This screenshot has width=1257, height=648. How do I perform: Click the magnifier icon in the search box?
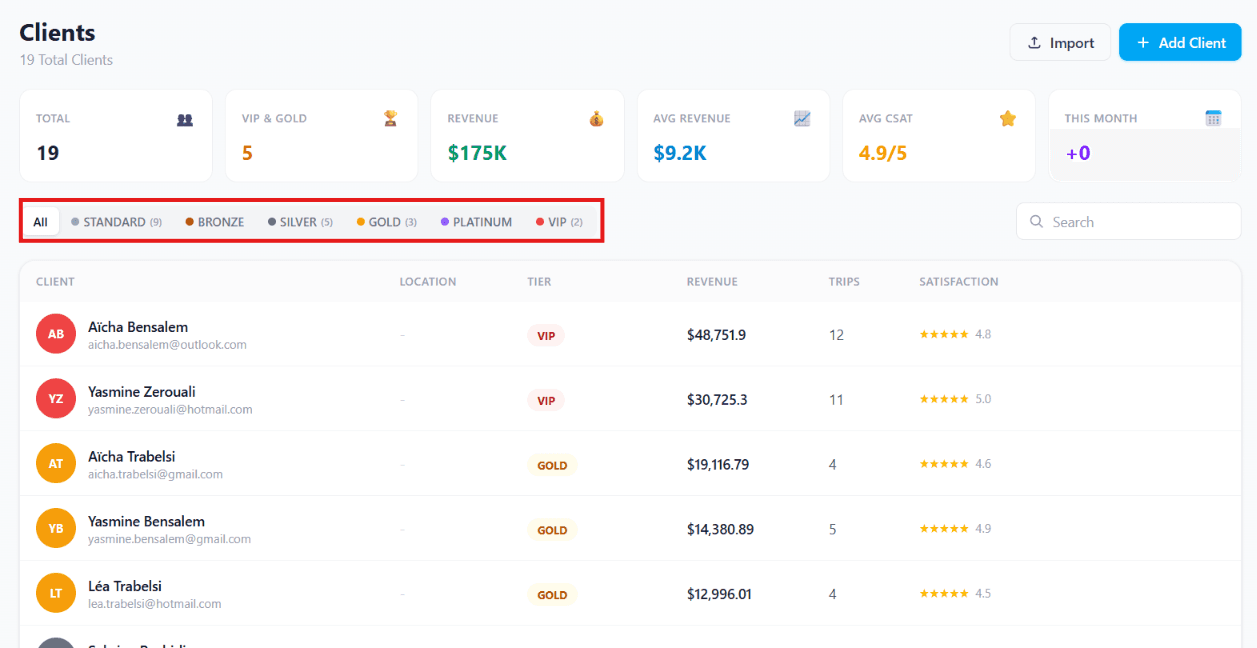pyautogui.click(x=1037, y=222)
